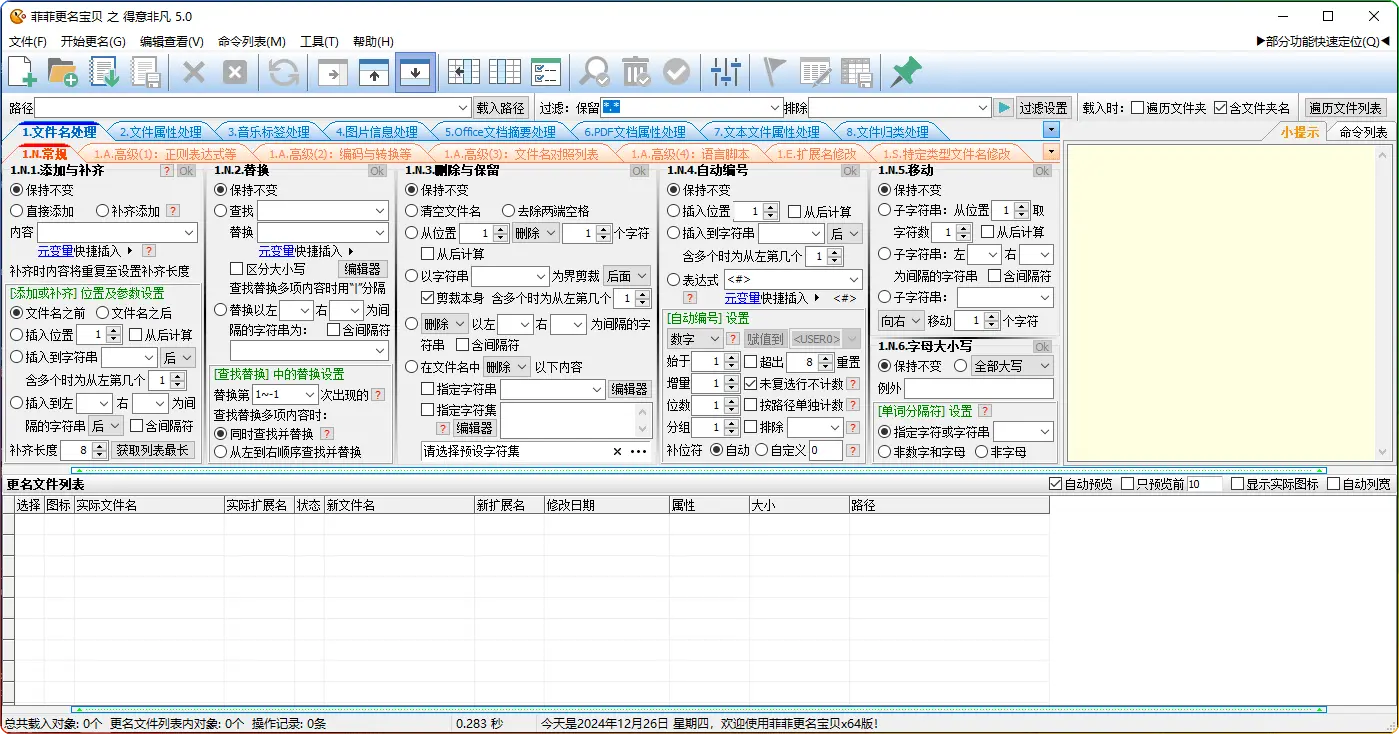Click the 获取列表最长 button
The width and height of the screenshot is (1399, 734).
(x=152, y=450)
